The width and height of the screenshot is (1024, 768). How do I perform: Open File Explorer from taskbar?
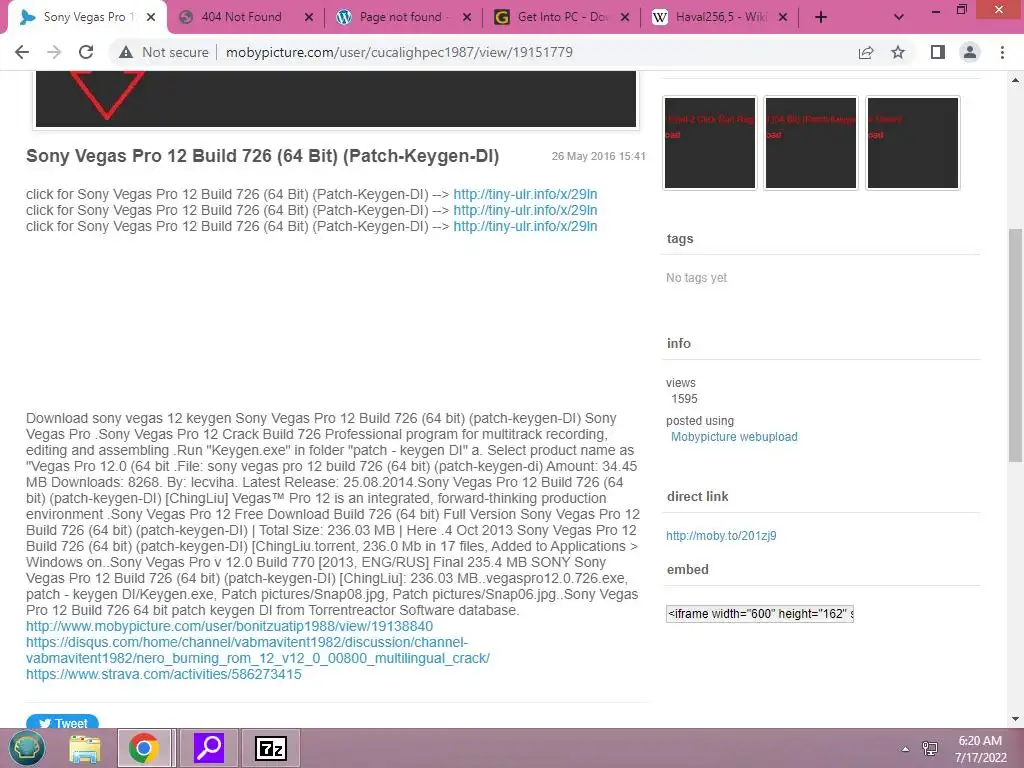coord(85,748)
